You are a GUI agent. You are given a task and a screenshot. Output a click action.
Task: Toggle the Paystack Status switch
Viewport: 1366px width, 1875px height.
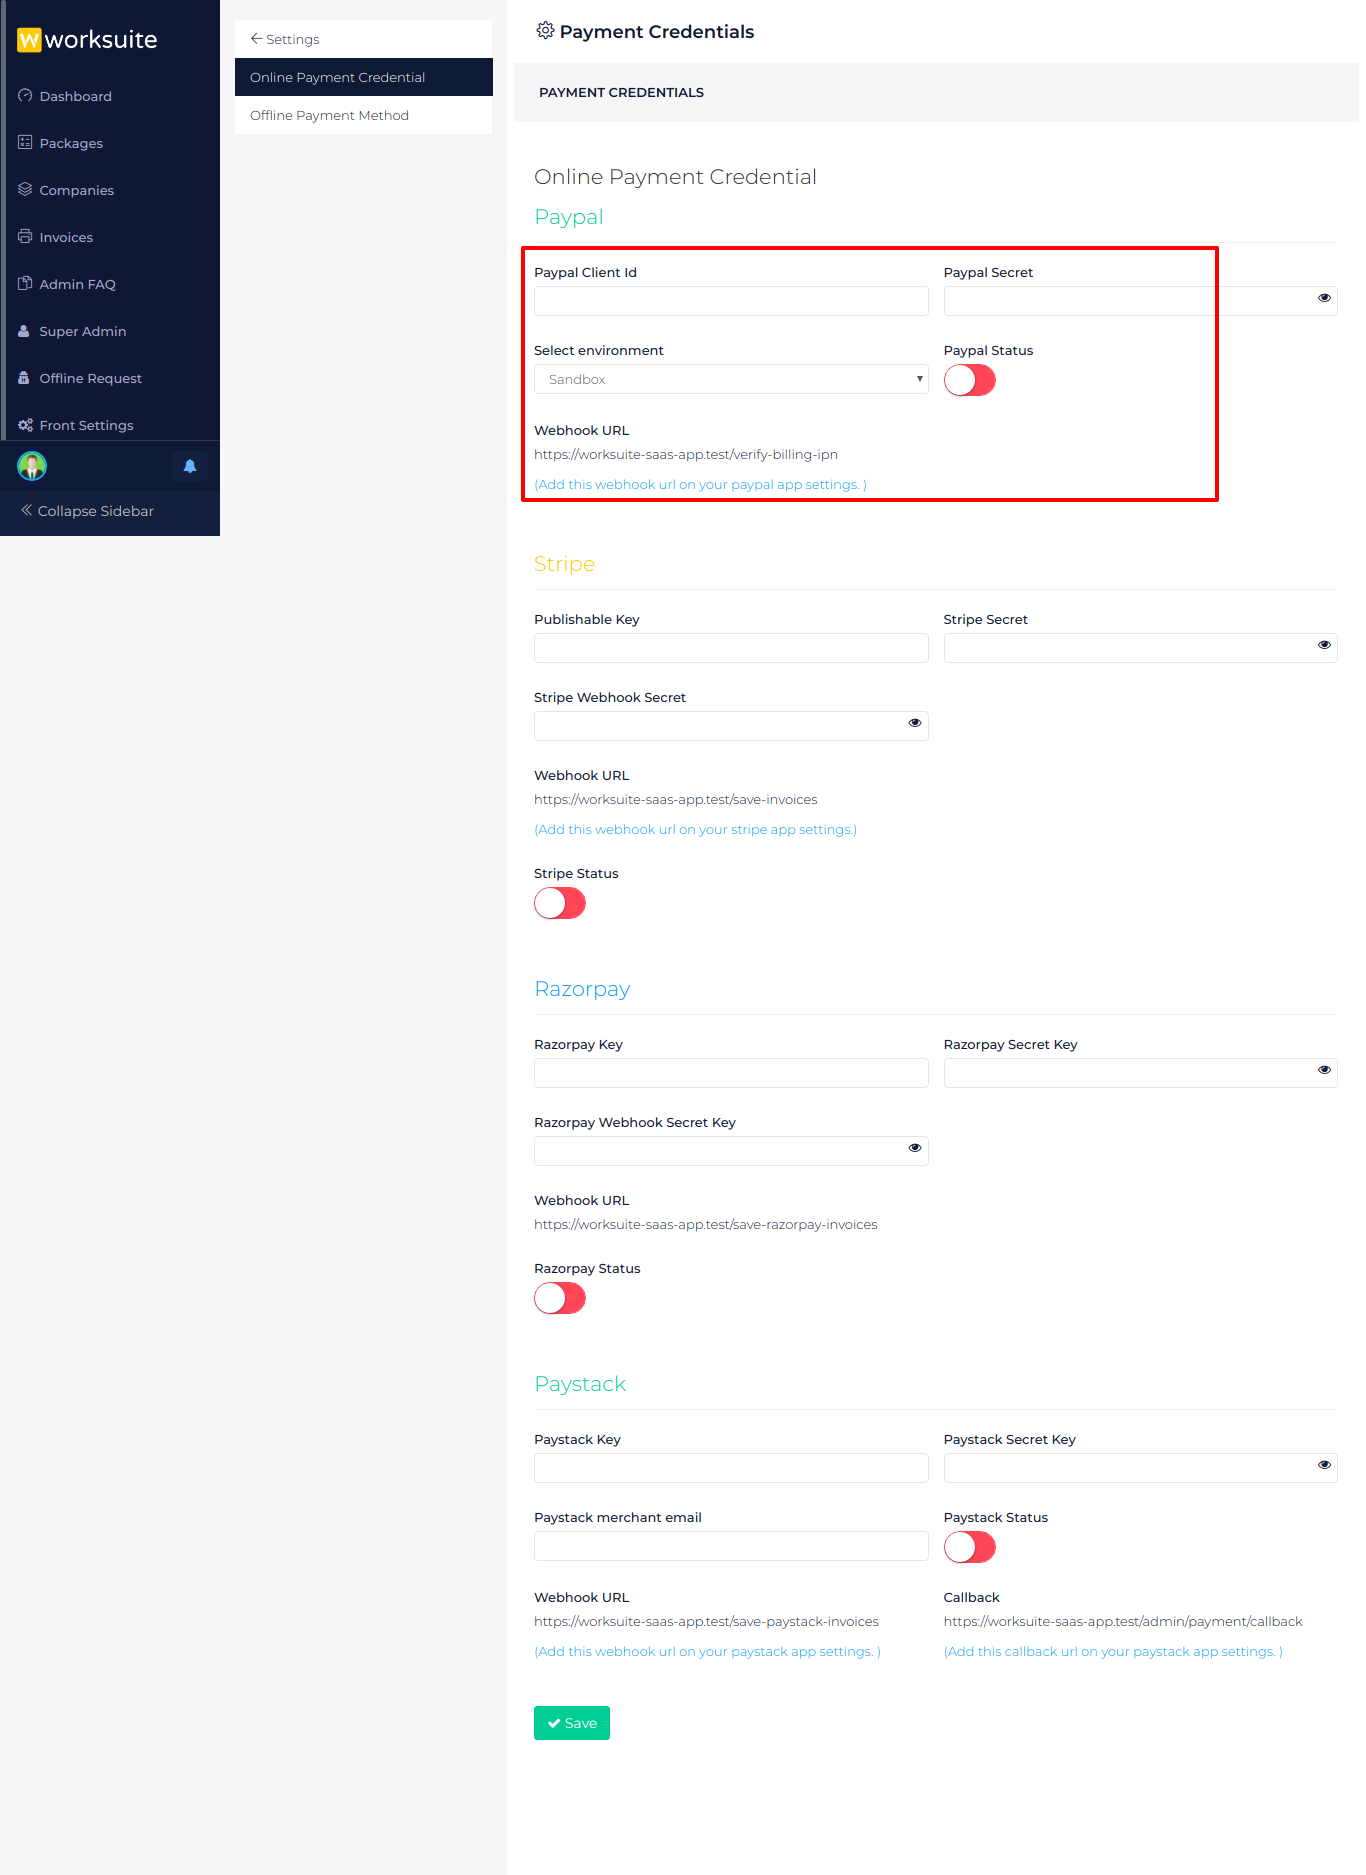pos(970,1547)
